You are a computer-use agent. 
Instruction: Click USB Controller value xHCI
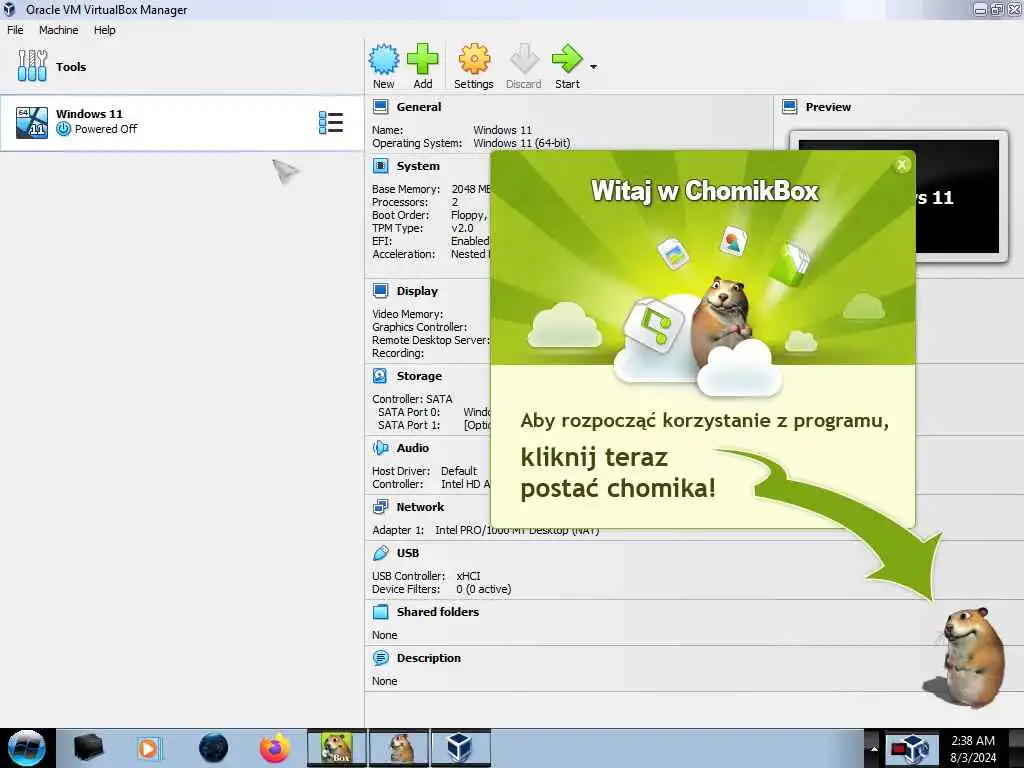[468, 576]
